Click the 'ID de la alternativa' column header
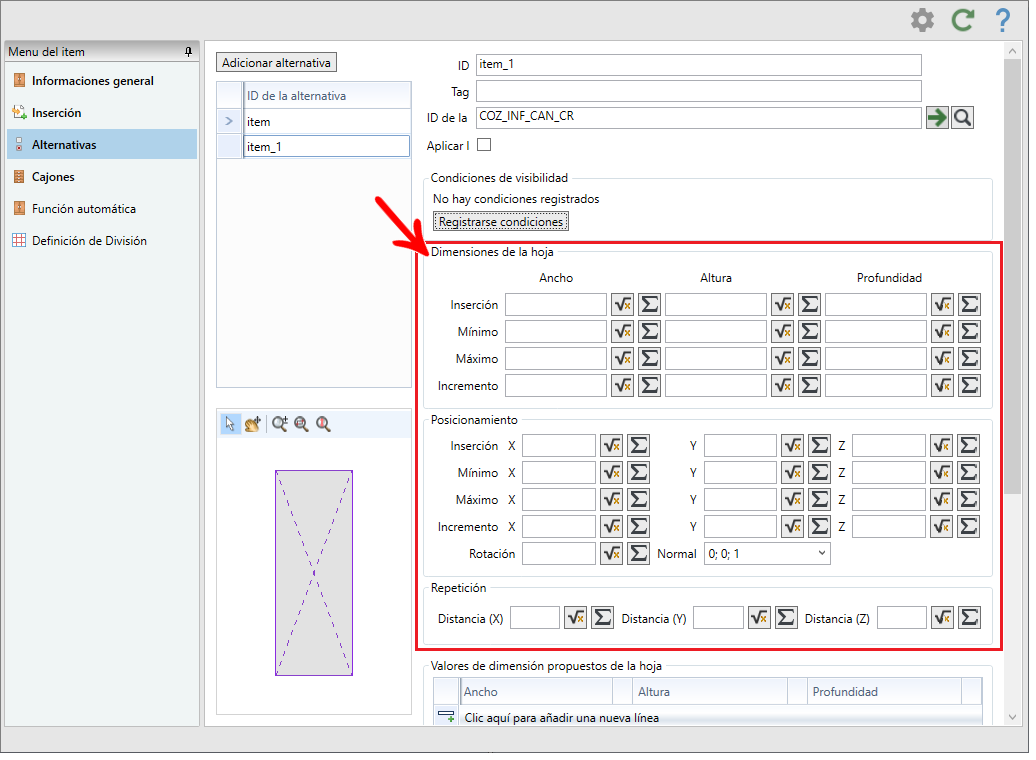 (x=326, y=96)
